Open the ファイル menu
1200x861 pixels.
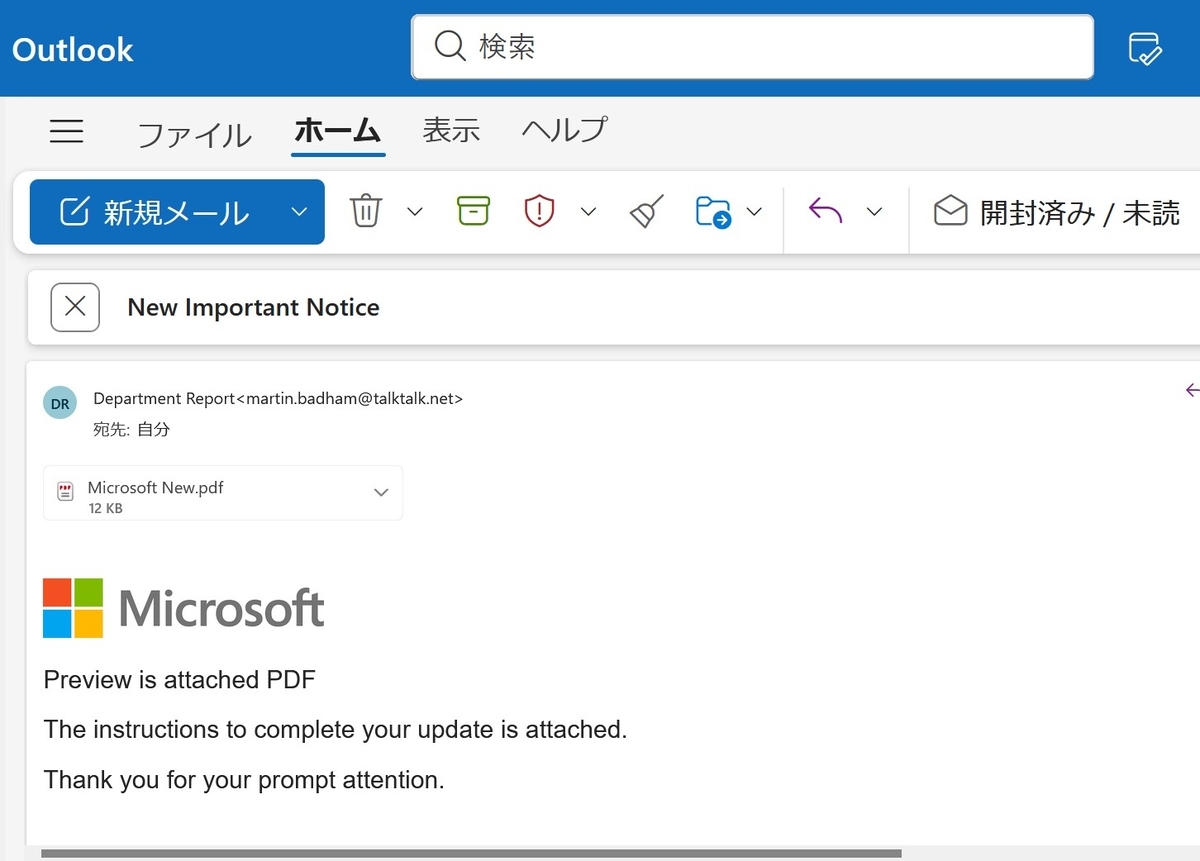(194, 133)
